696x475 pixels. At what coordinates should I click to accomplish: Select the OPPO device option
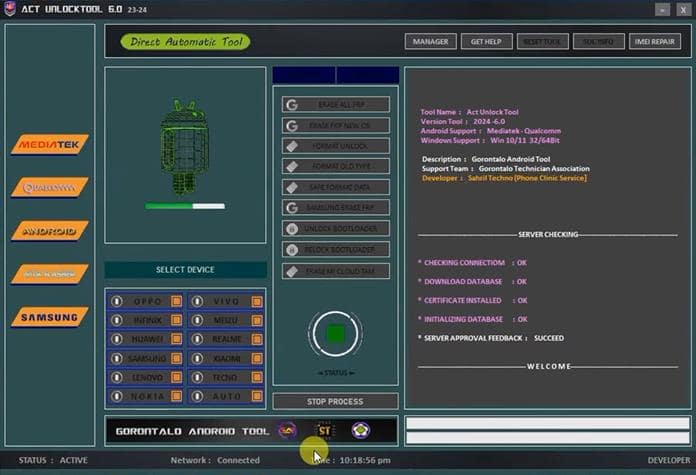point(146,301)
